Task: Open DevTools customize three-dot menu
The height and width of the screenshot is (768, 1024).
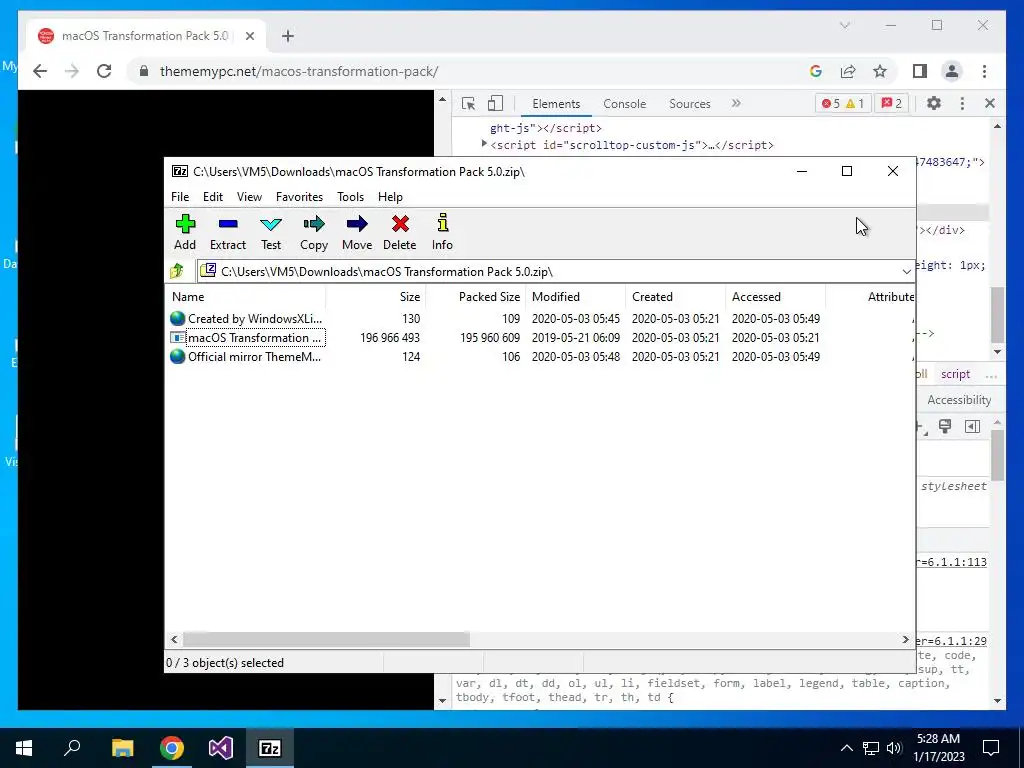Action: pos(962,103)
